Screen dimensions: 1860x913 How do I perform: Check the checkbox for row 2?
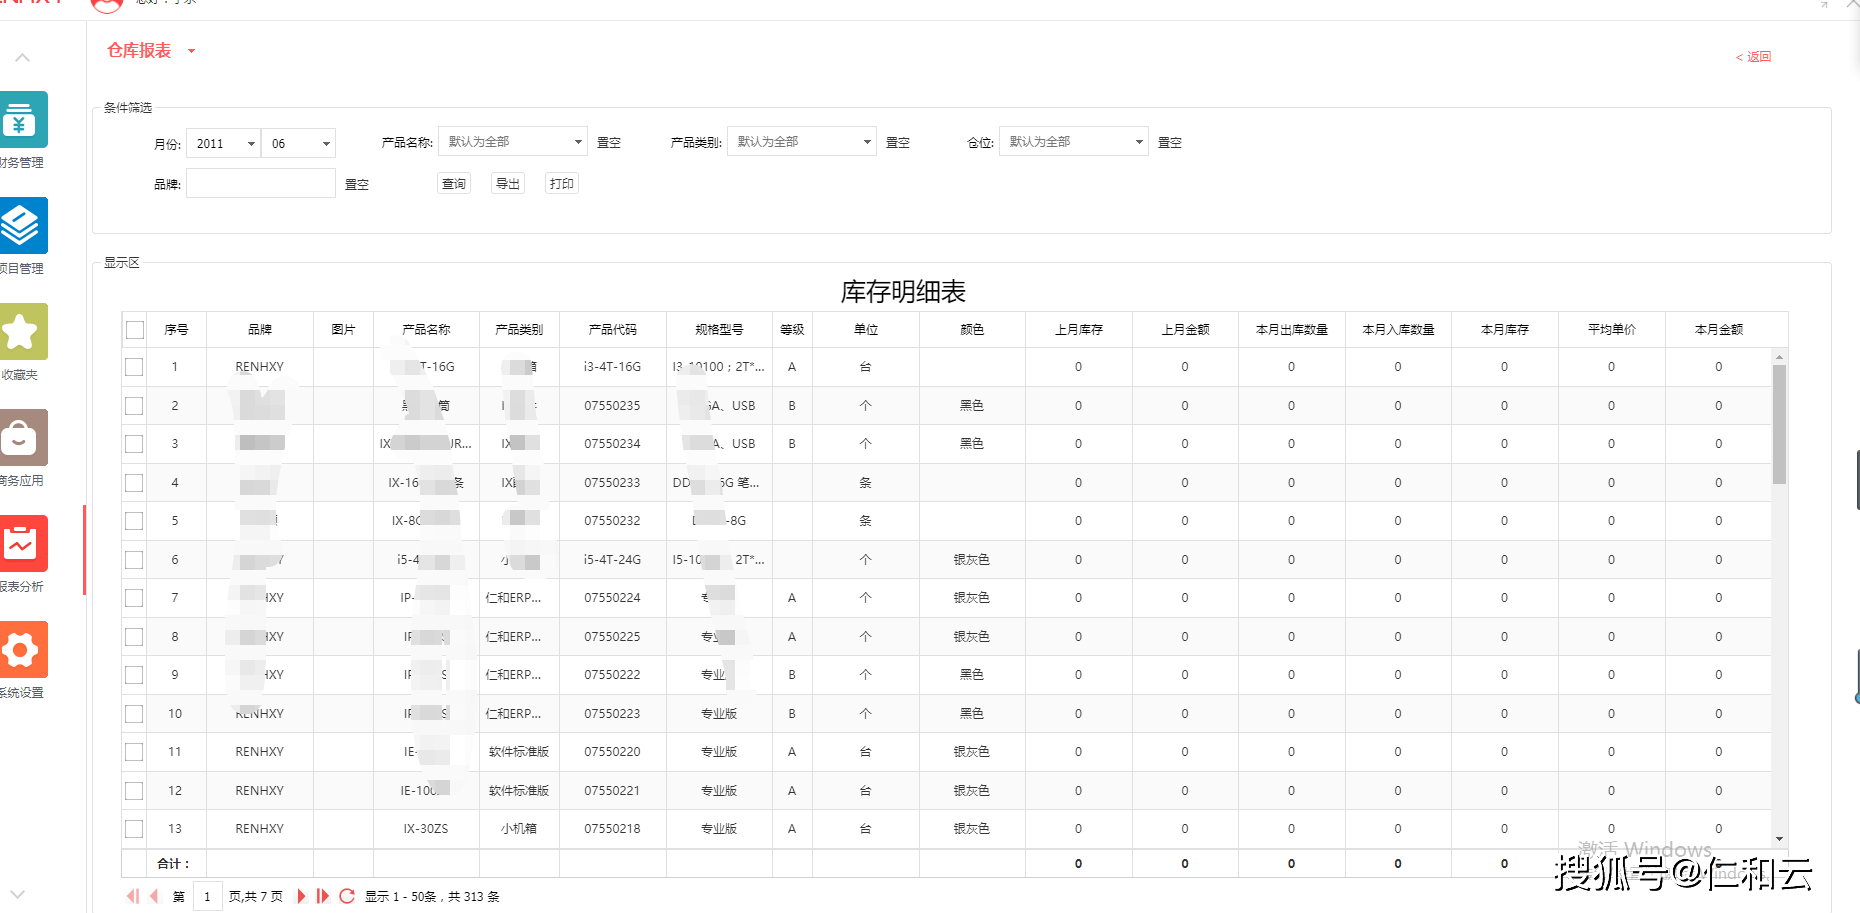[134, 406]
